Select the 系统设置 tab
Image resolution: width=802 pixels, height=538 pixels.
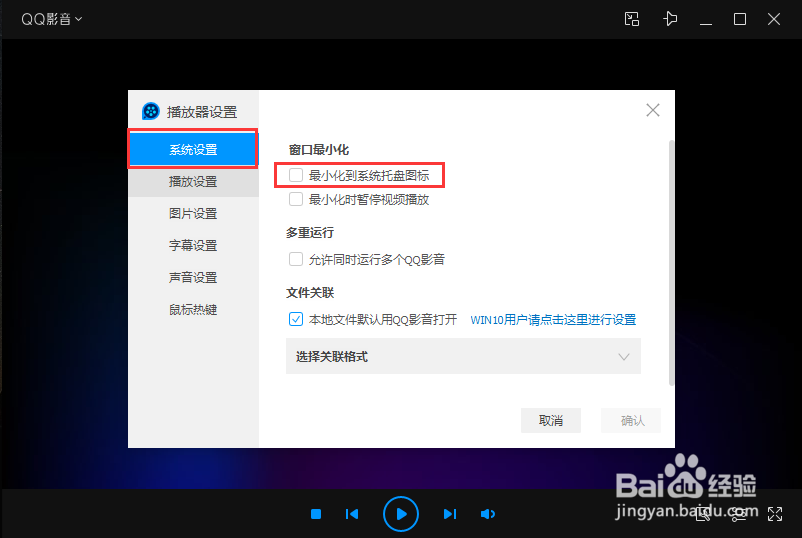pos(193,149)
